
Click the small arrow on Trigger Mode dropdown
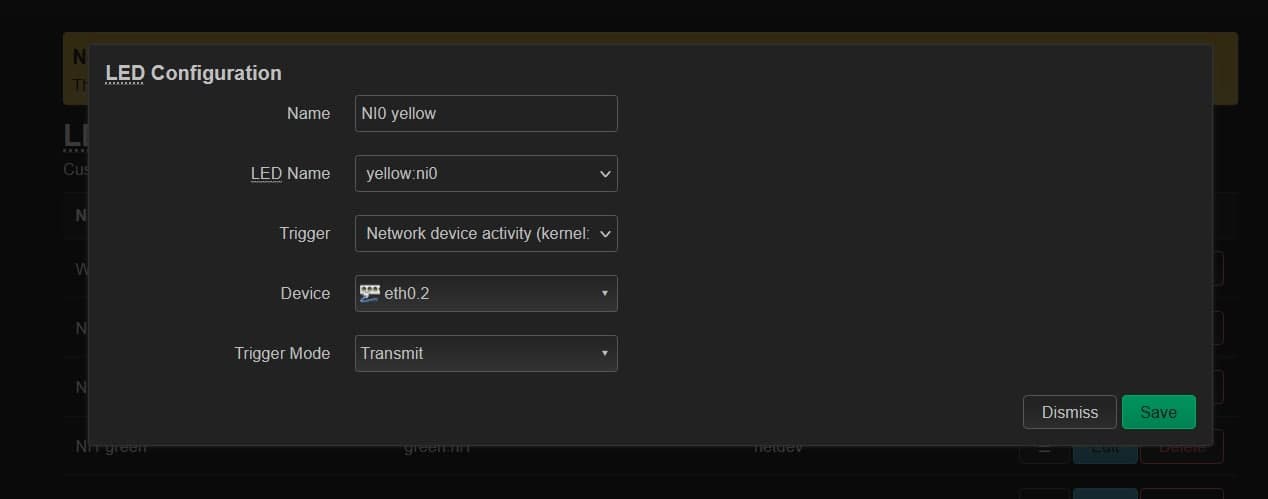point(604,354)
